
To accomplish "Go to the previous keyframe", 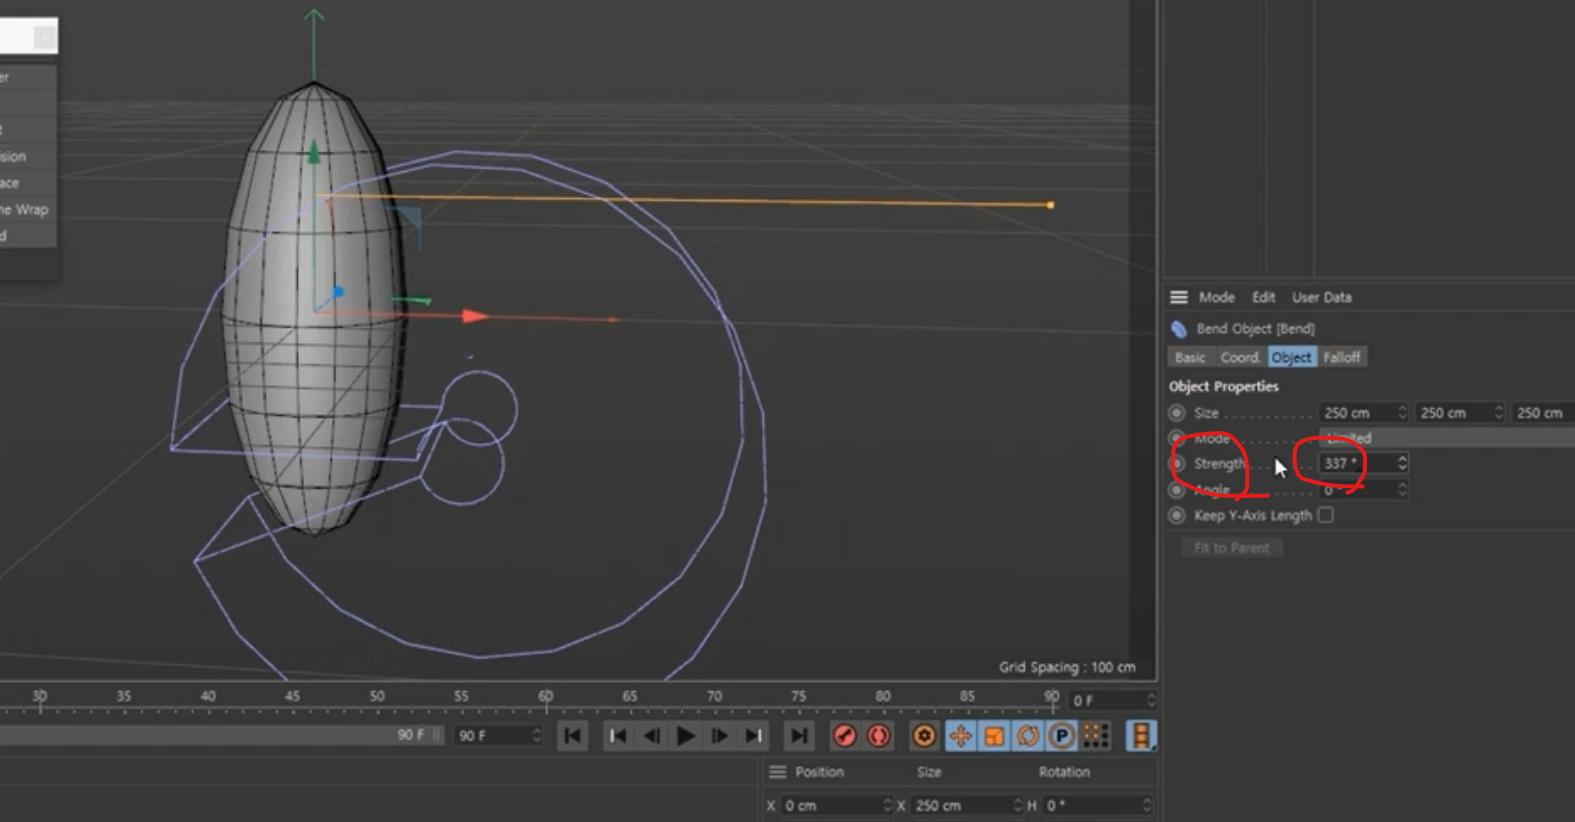I will (x=618, y=736).
